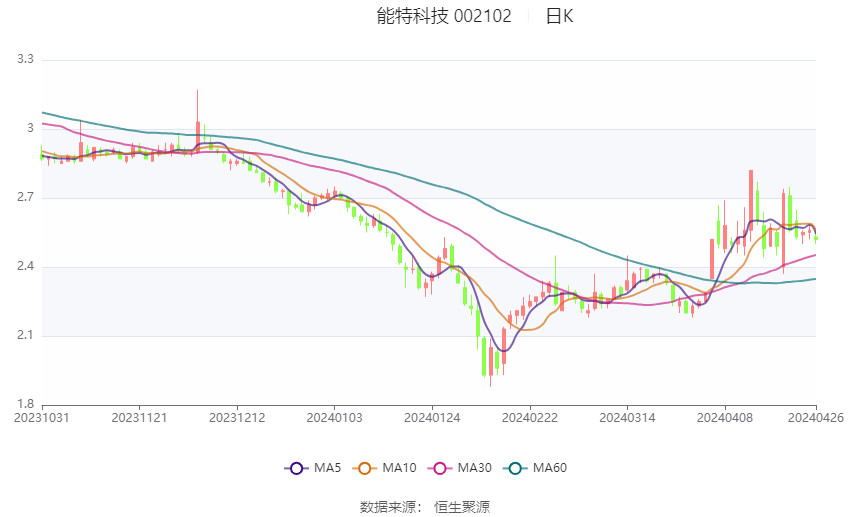This screenshot has width=850, height=517.
Task: Select the 20240222 date axis label
Action: tap(530, 418)
